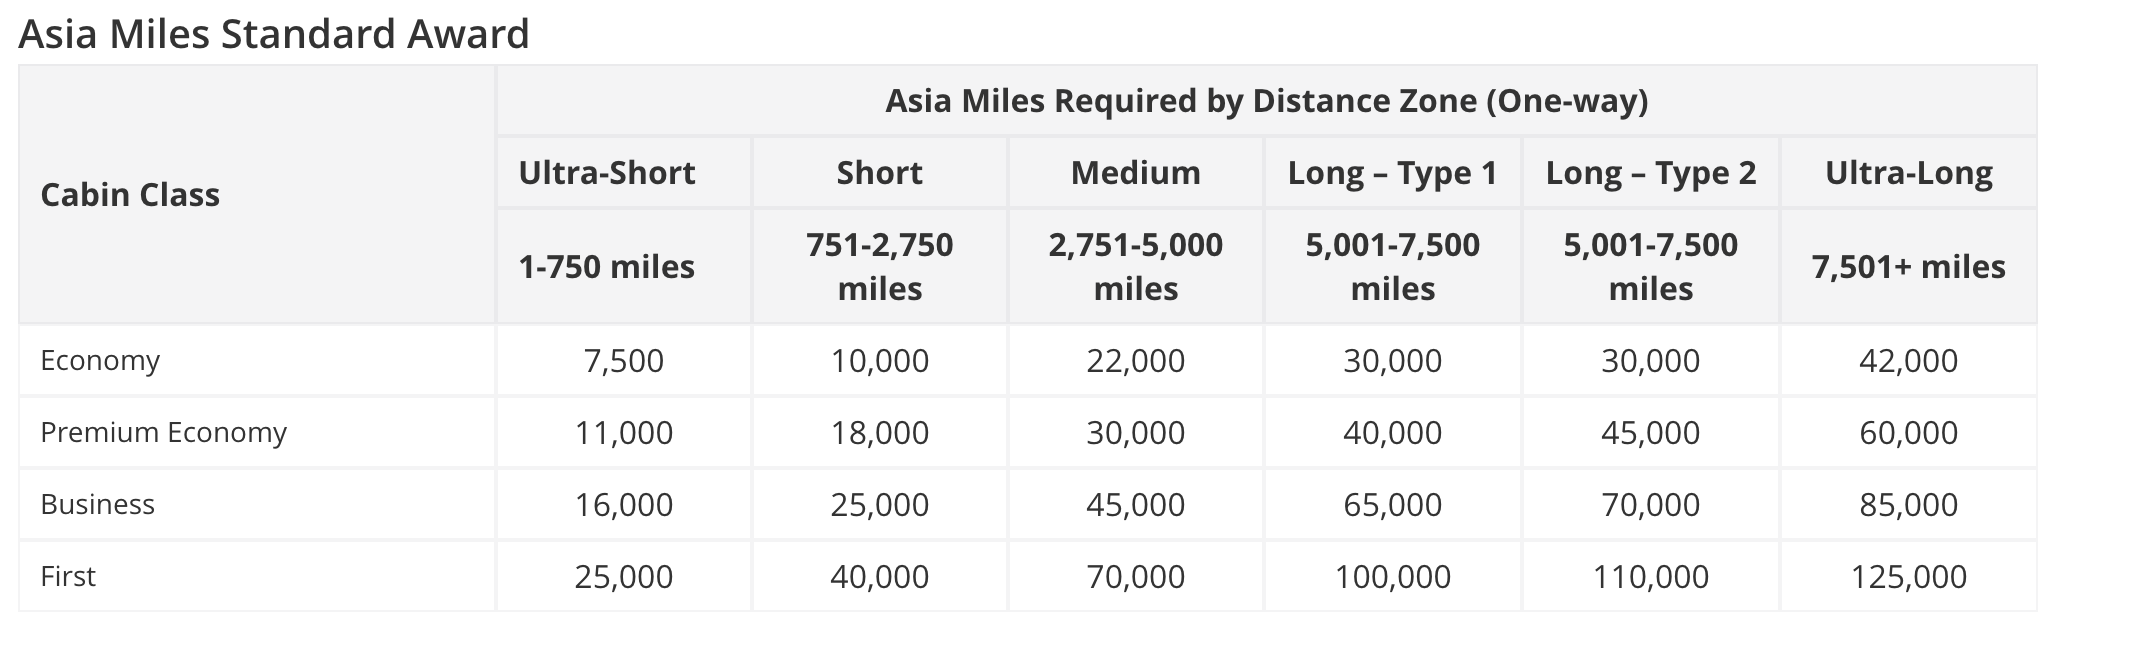Click the 125,000 First Ultra-Long cell
The width and height of the screenshot is (2140, 646).
1908,576
